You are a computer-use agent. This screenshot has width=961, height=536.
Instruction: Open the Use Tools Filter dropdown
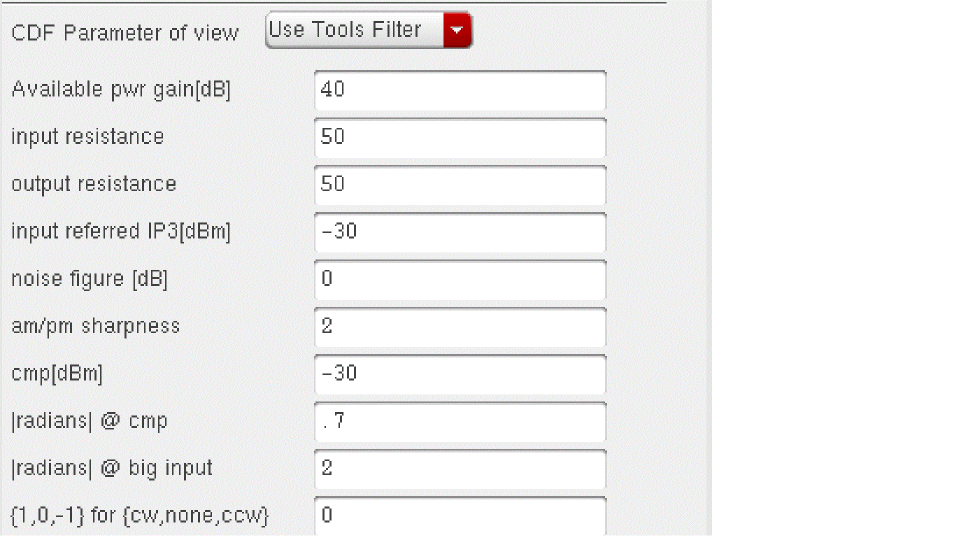click(x=355, y=31)
